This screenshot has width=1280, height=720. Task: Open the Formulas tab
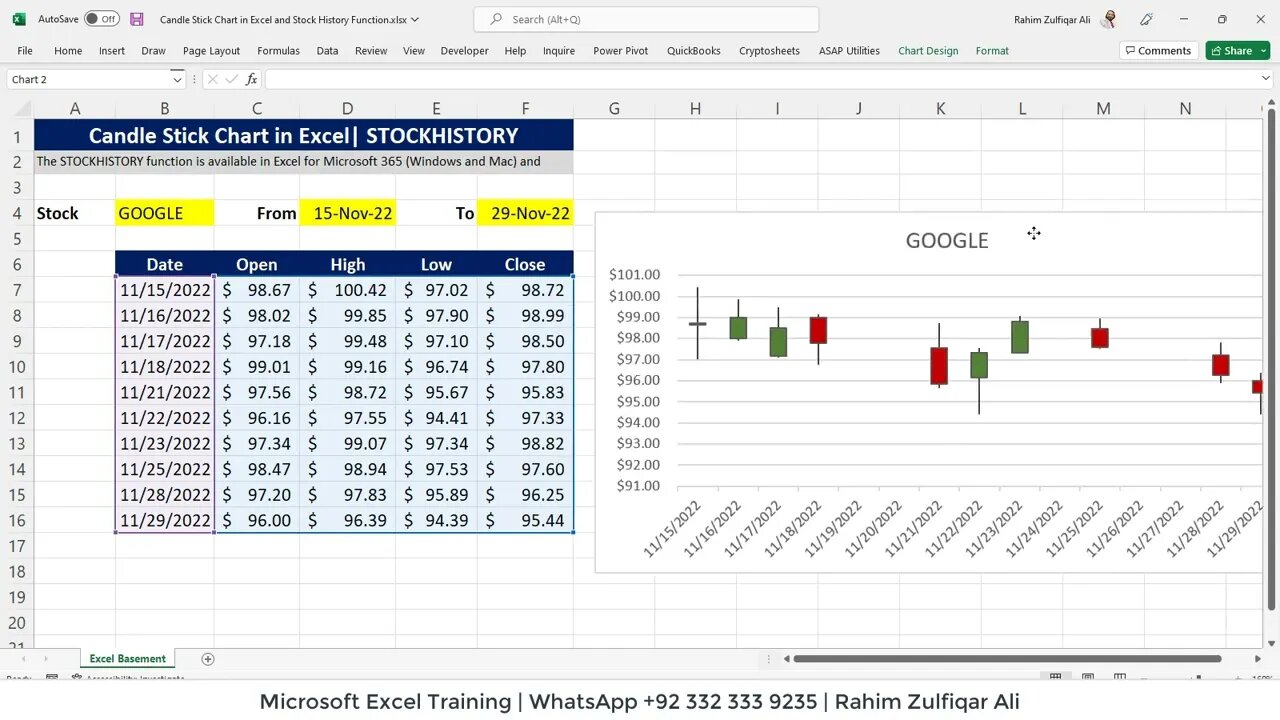pyautogui.click(x=278, y=51)
